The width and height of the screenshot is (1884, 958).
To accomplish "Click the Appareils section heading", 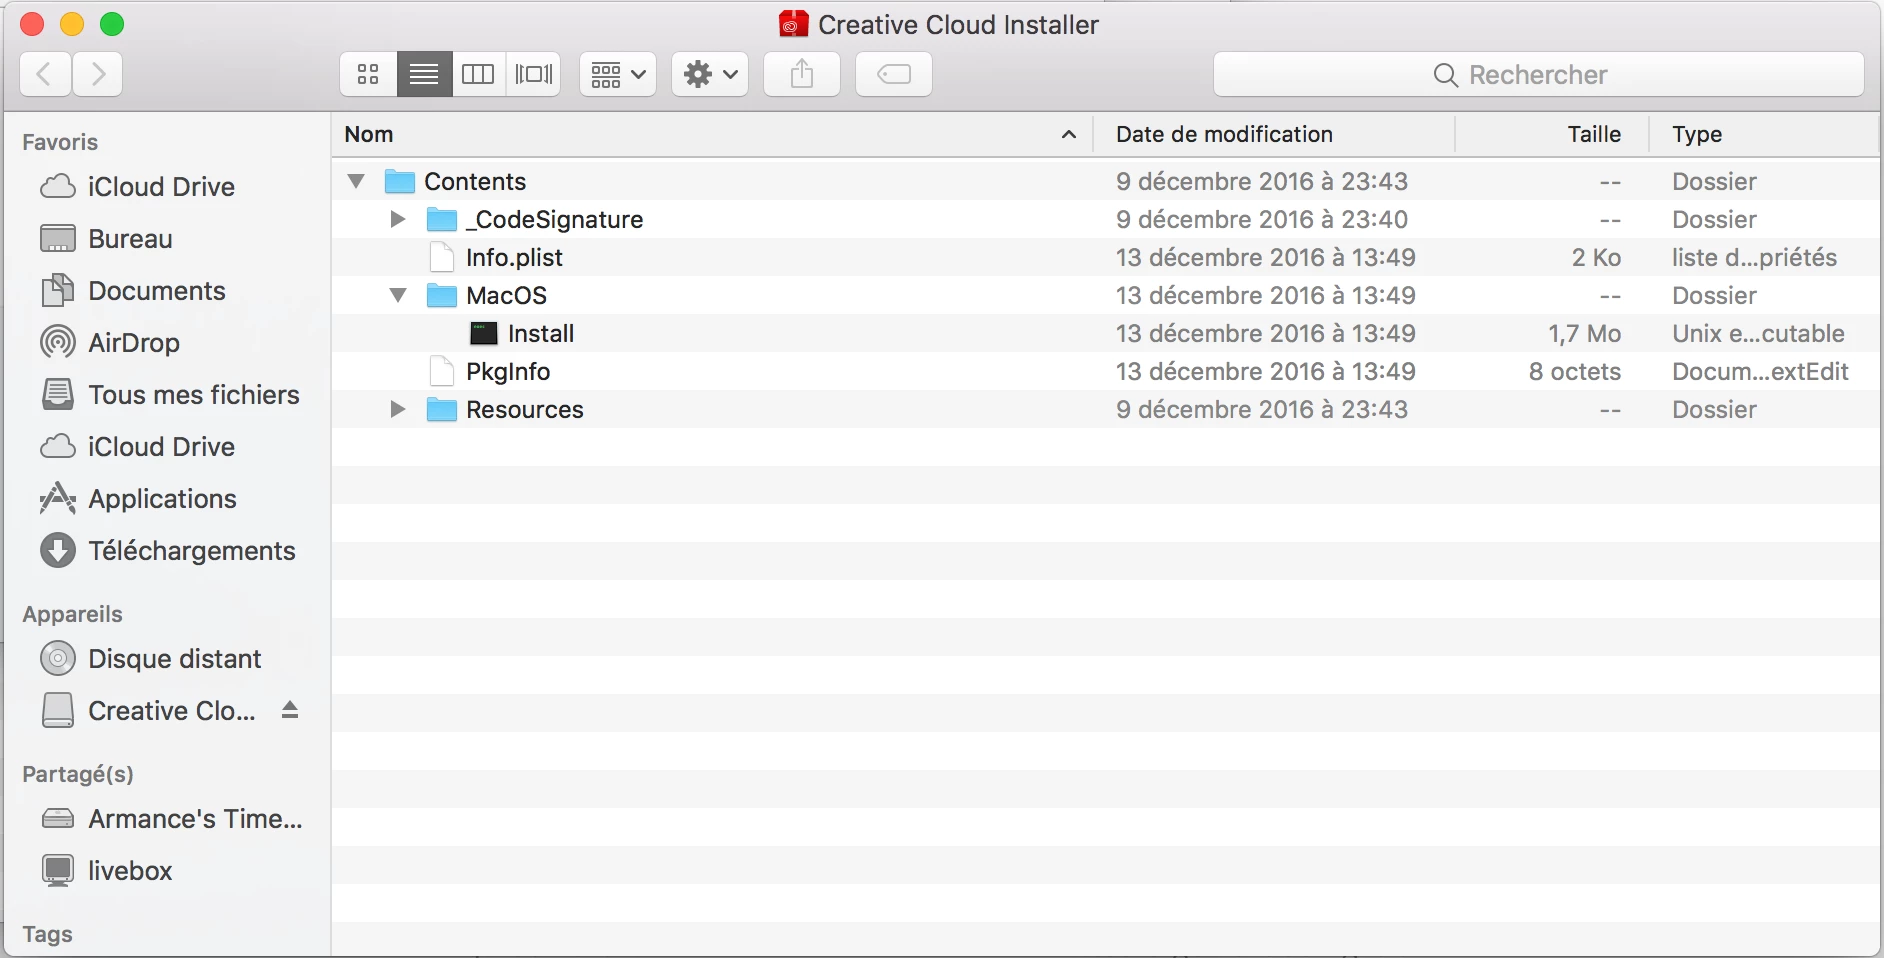I will click(72, 614).
